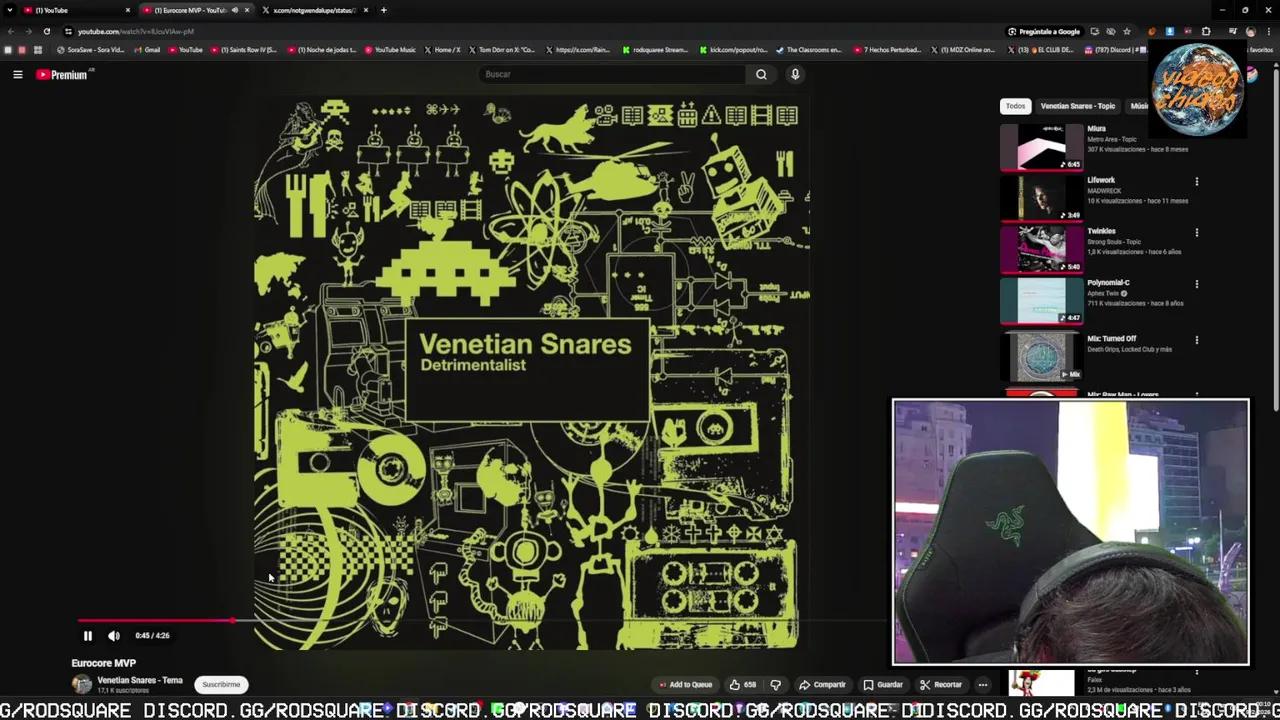
Task: Dislike the video with the thumbs-down button
Action: (x=775, y=685)
